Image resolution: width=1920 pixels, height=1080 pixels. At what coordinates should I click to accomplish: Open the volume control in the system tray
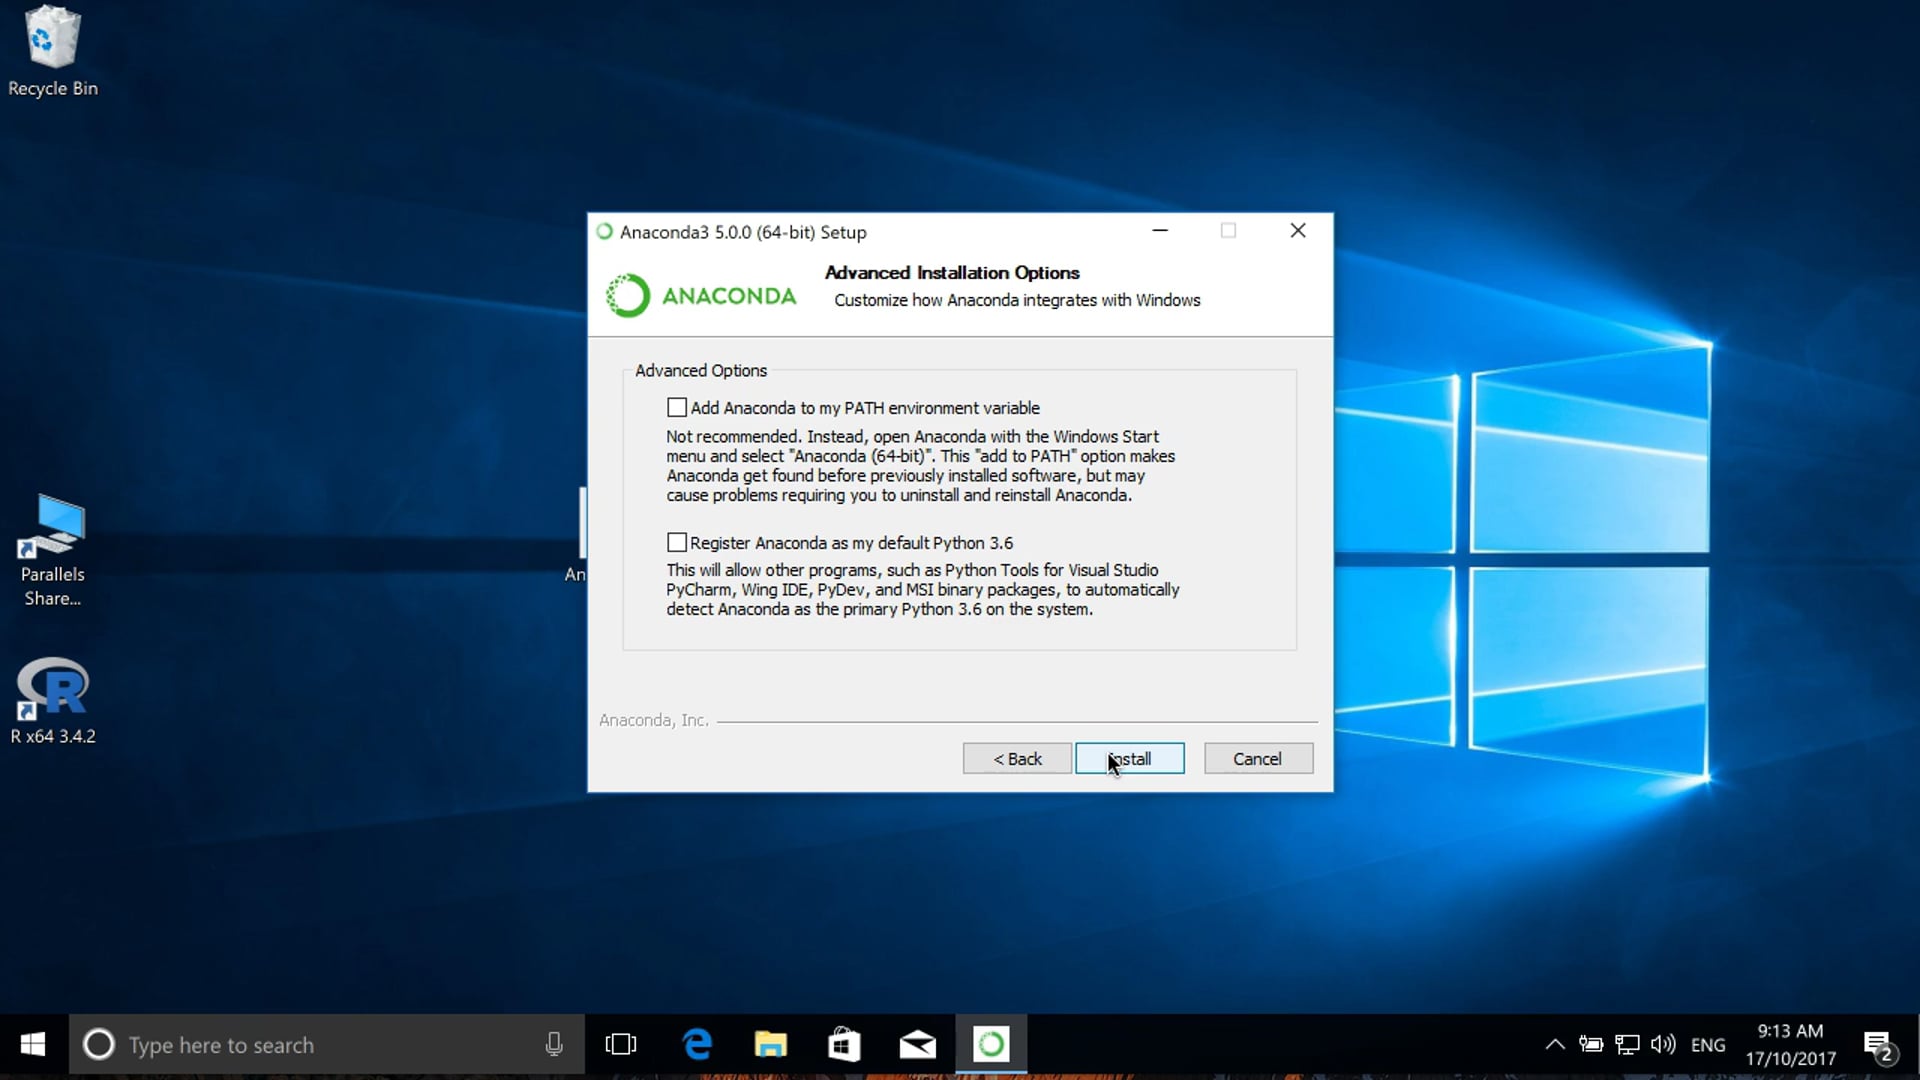1663,1044
